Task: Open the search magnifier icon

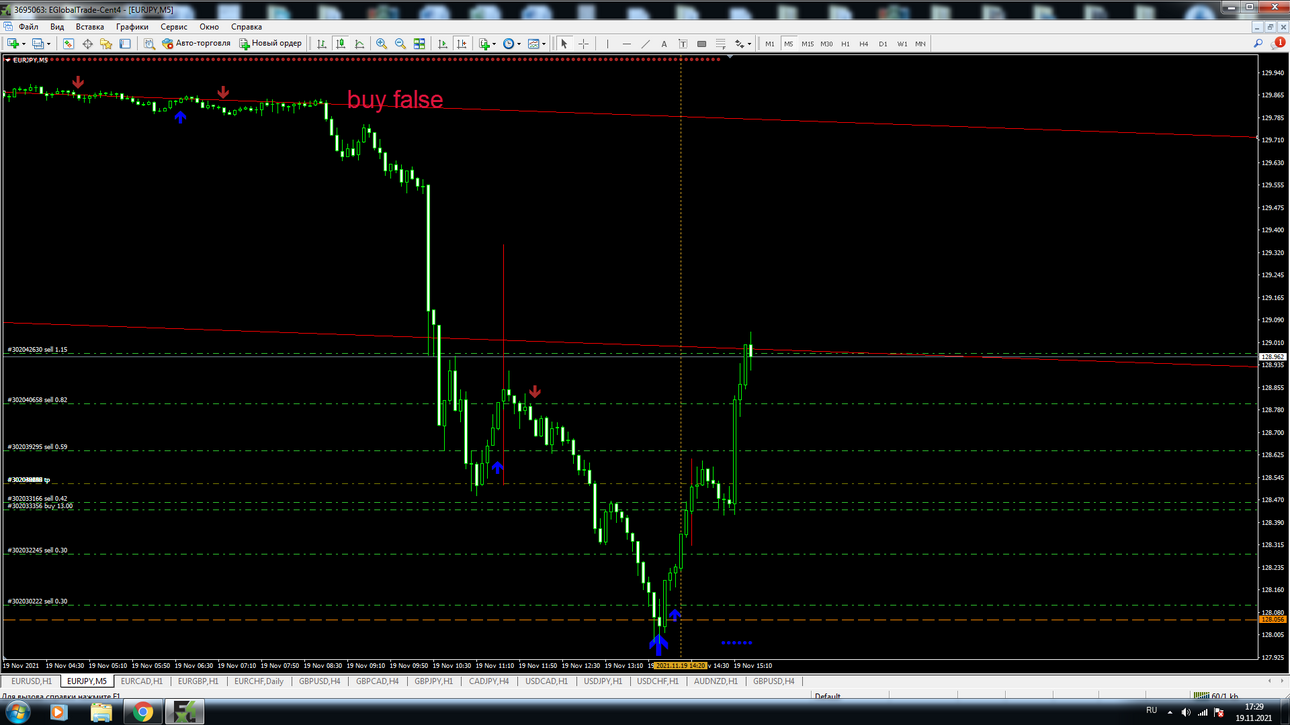Action: coord(1258,44)
